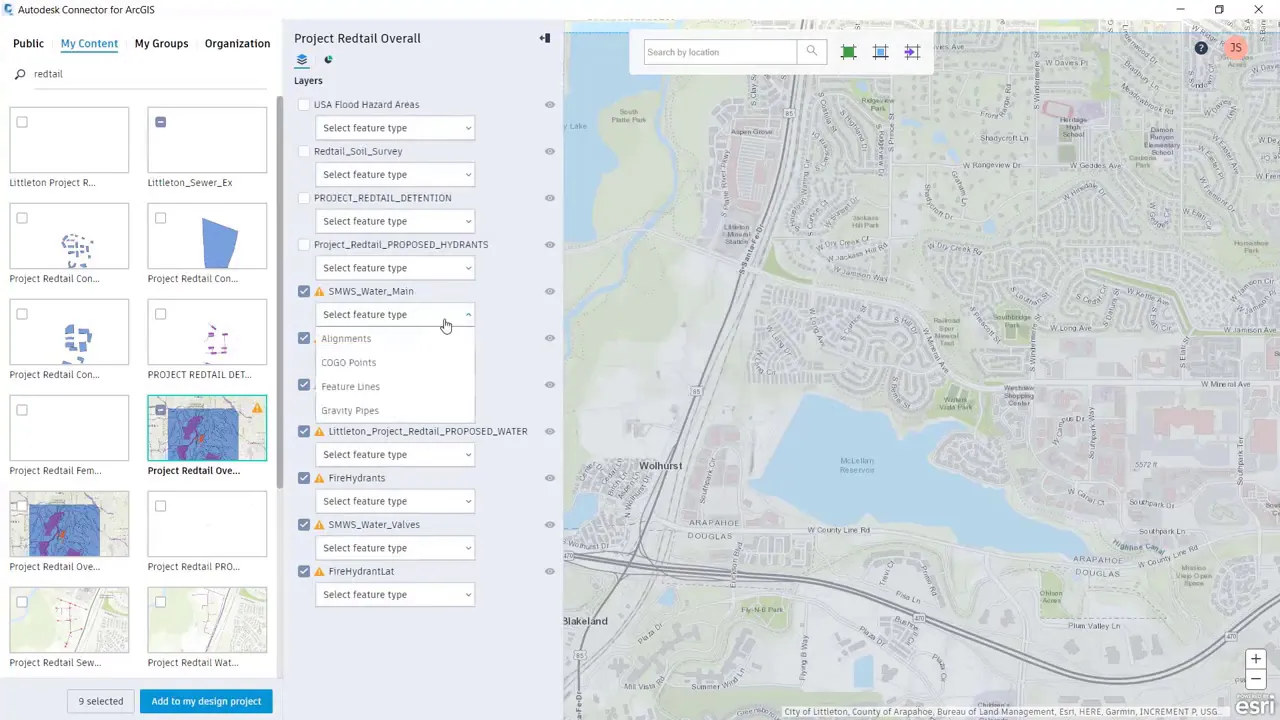Image resolution: width=1280 pixels, height=720 pixels.
Task: Select the Project Redtail Sew... thumbnail
Action: (69, 620)
